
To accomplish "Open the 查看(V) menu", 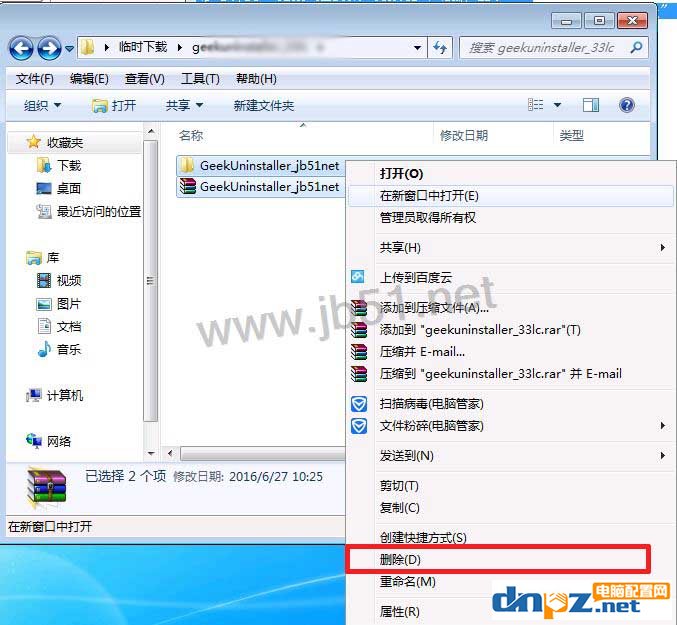I will [144, 79].
